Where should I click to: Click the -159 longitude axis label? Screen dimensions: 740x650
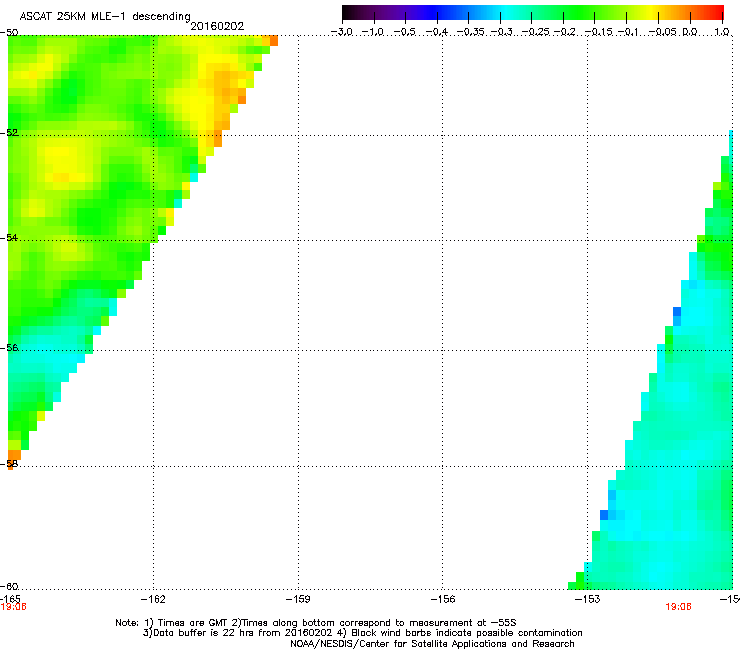(x=298, y=599)
